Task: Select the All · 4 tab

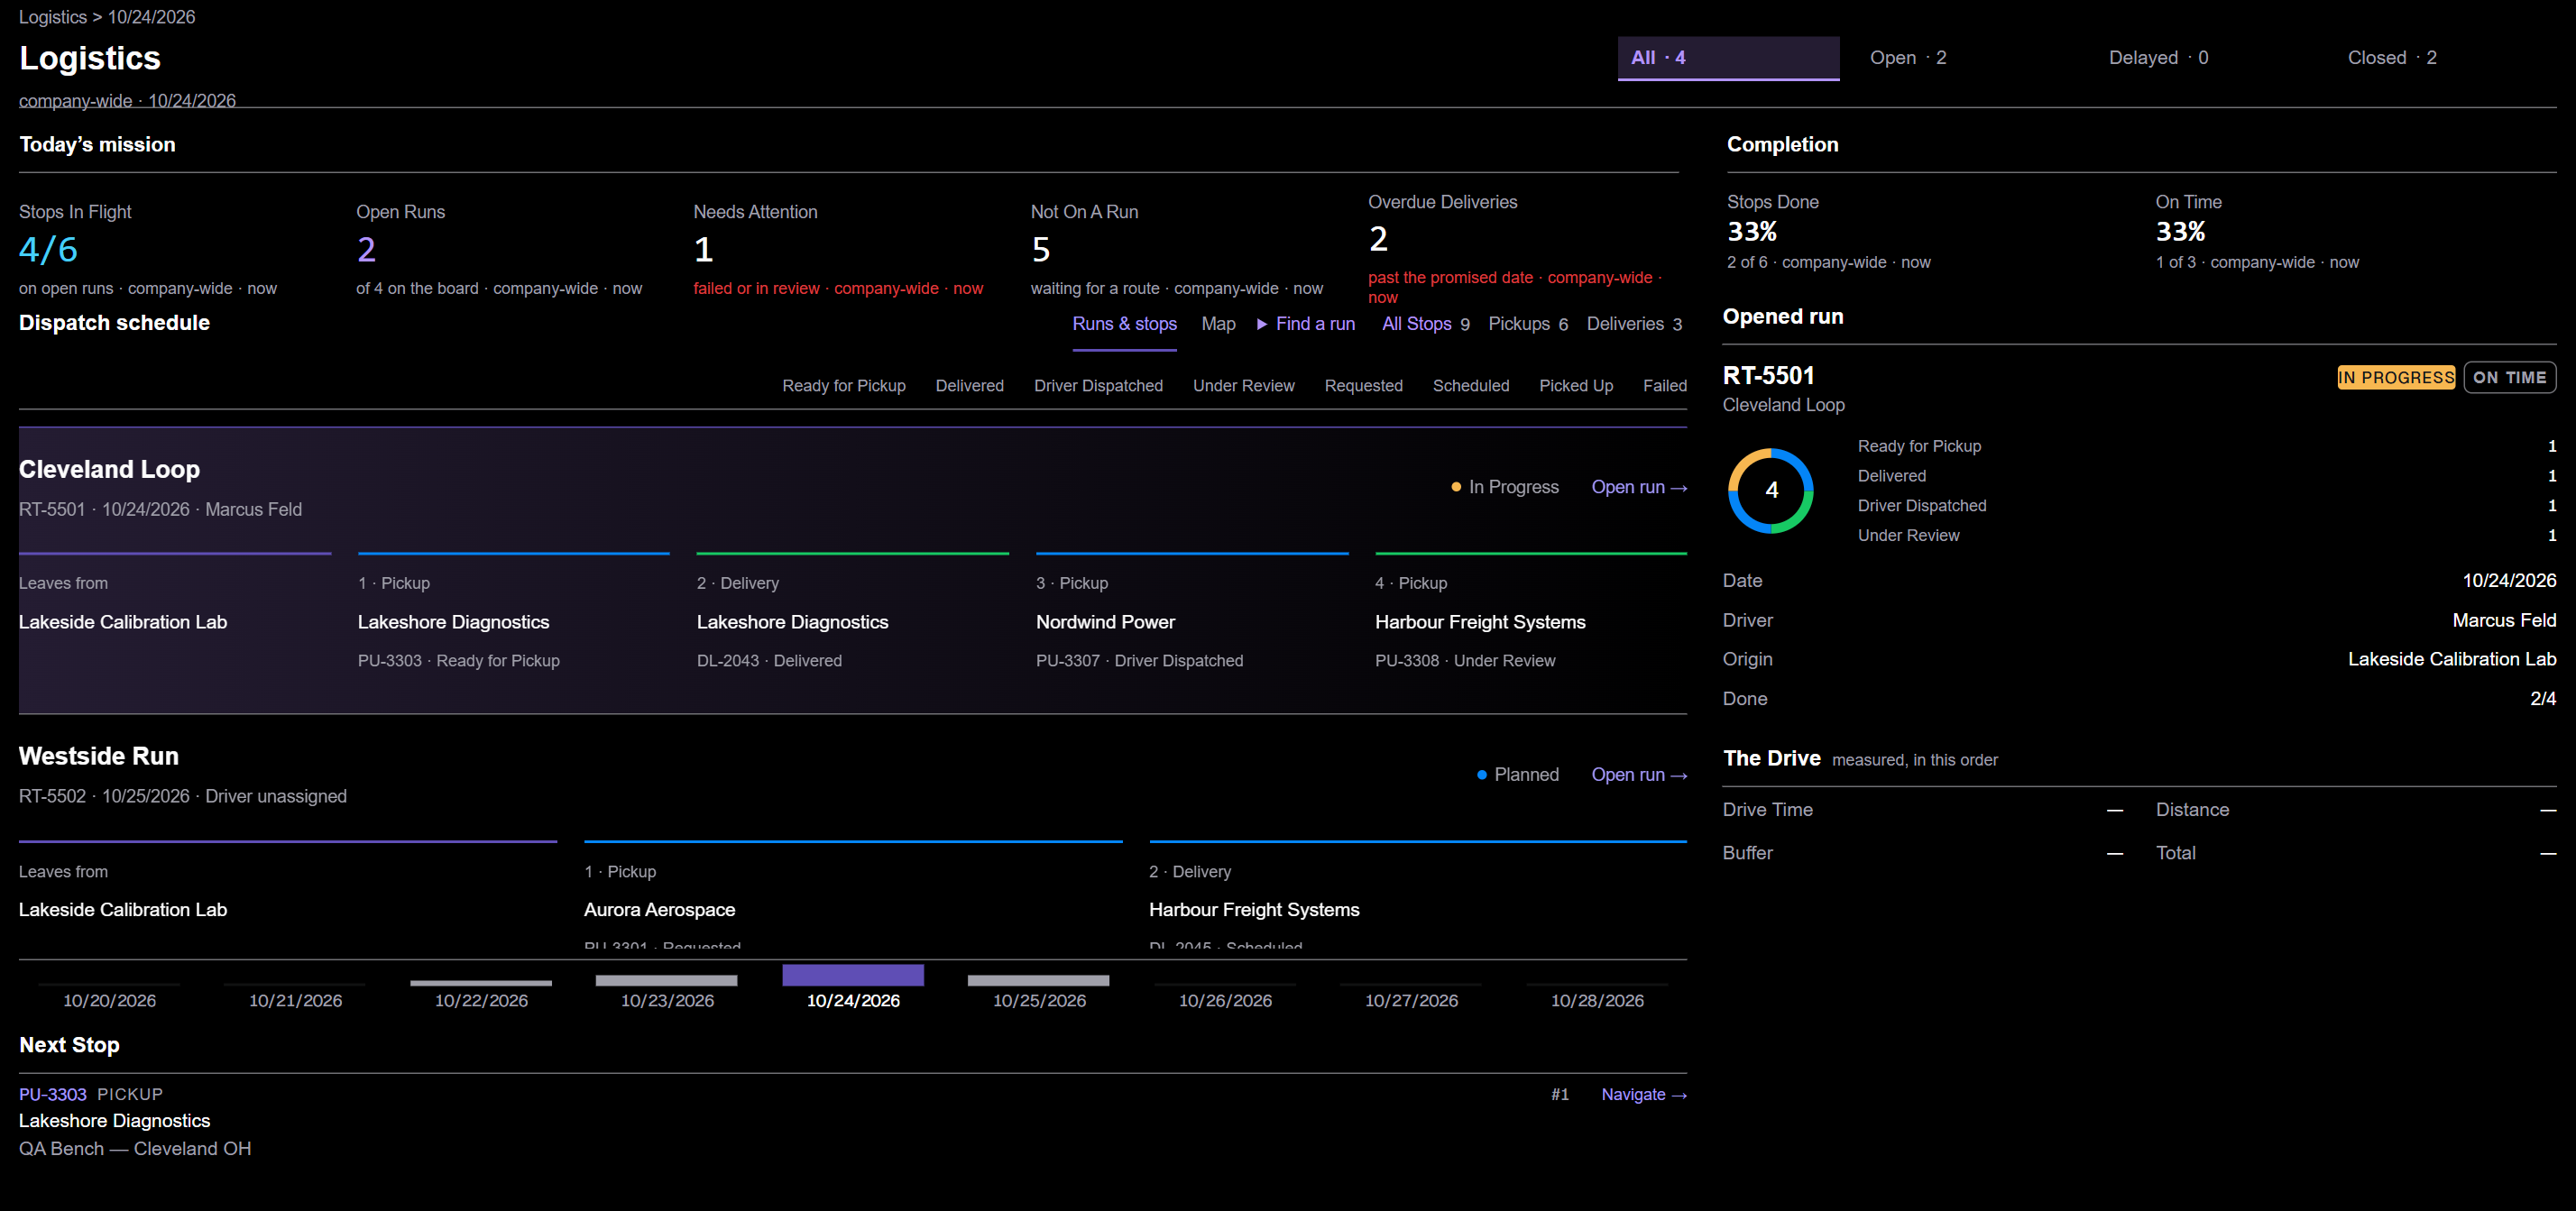Action: pos(1728,58)
